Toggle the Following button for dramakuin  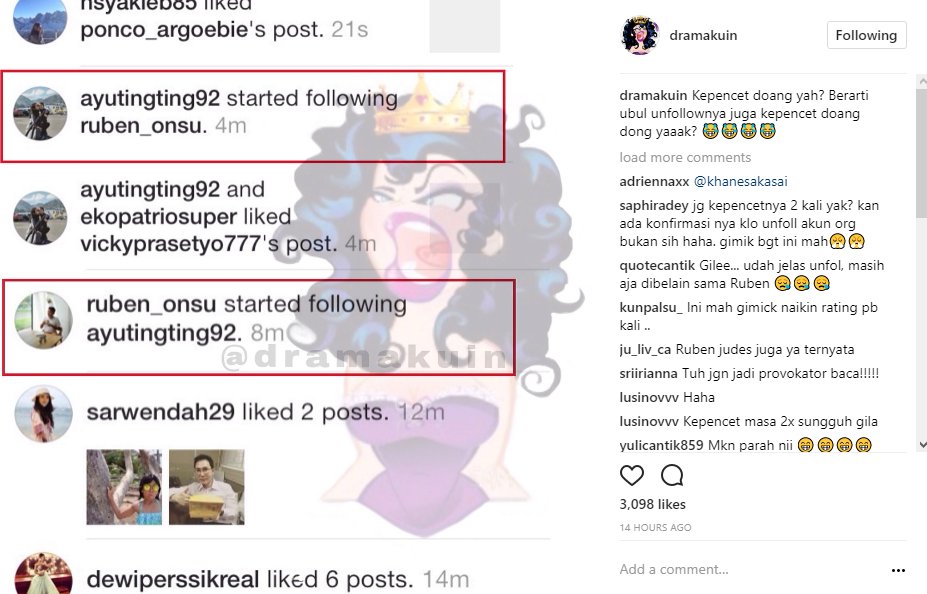click(866, 35)
